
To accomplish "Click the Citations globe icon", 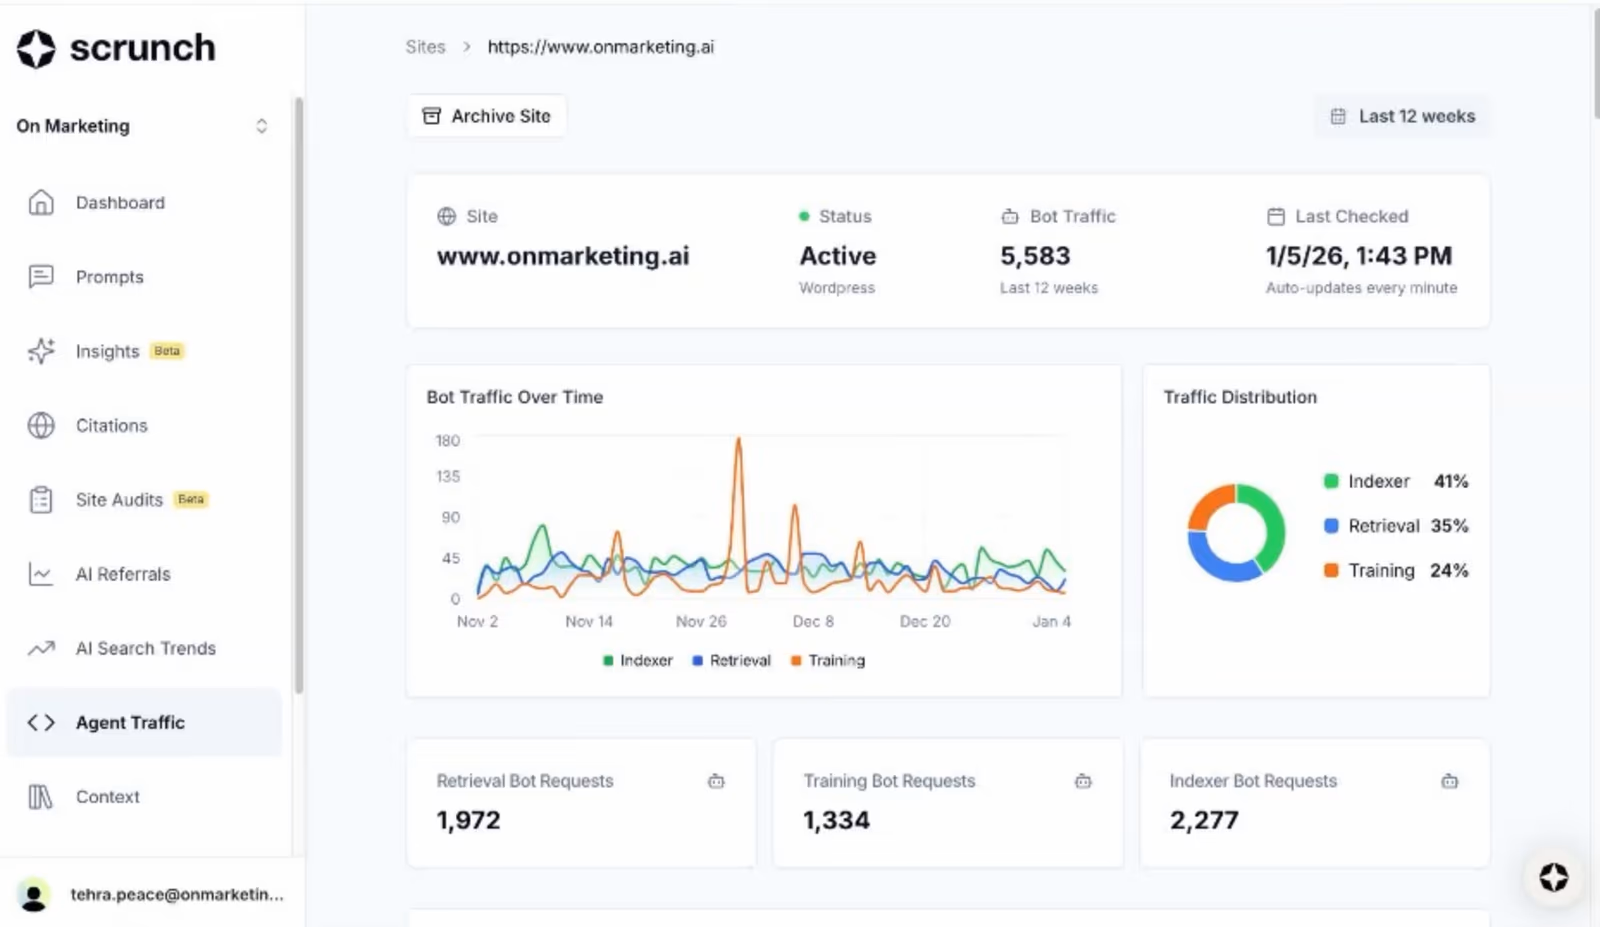I will click(x=41, y=425).
